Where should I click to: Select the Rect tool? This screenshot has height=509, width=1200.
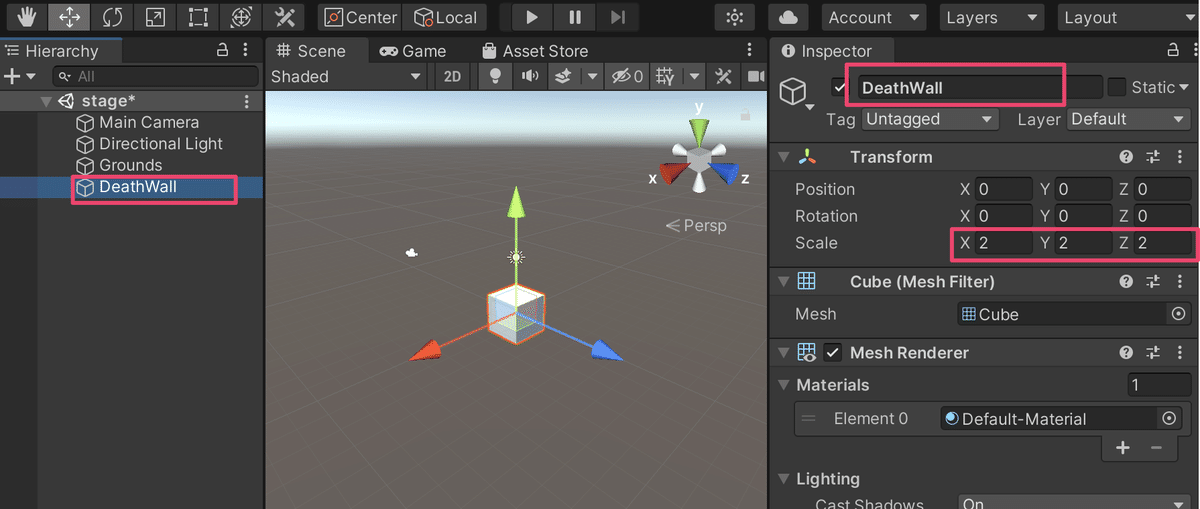click(198, 17)
